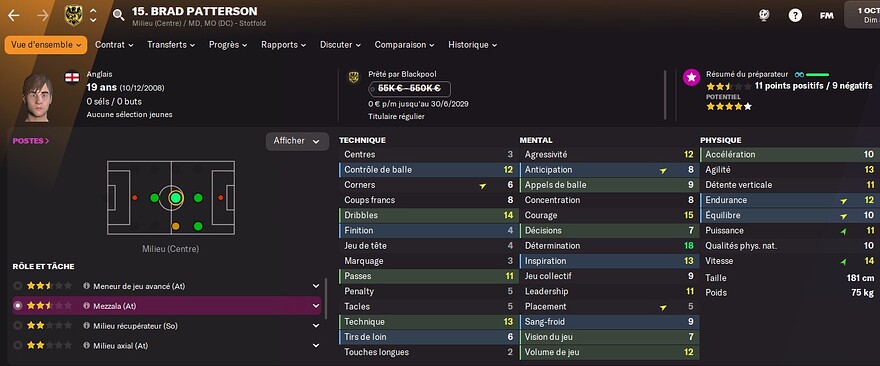Screen dimensions: 880x366
Task: Select the Milieu axial (At) radio button
Action: click(x=18, y=346)
